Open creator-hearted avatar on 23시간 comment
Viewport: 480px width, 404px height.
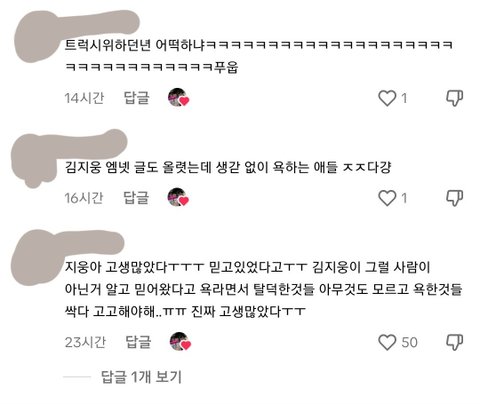(180, 342)
